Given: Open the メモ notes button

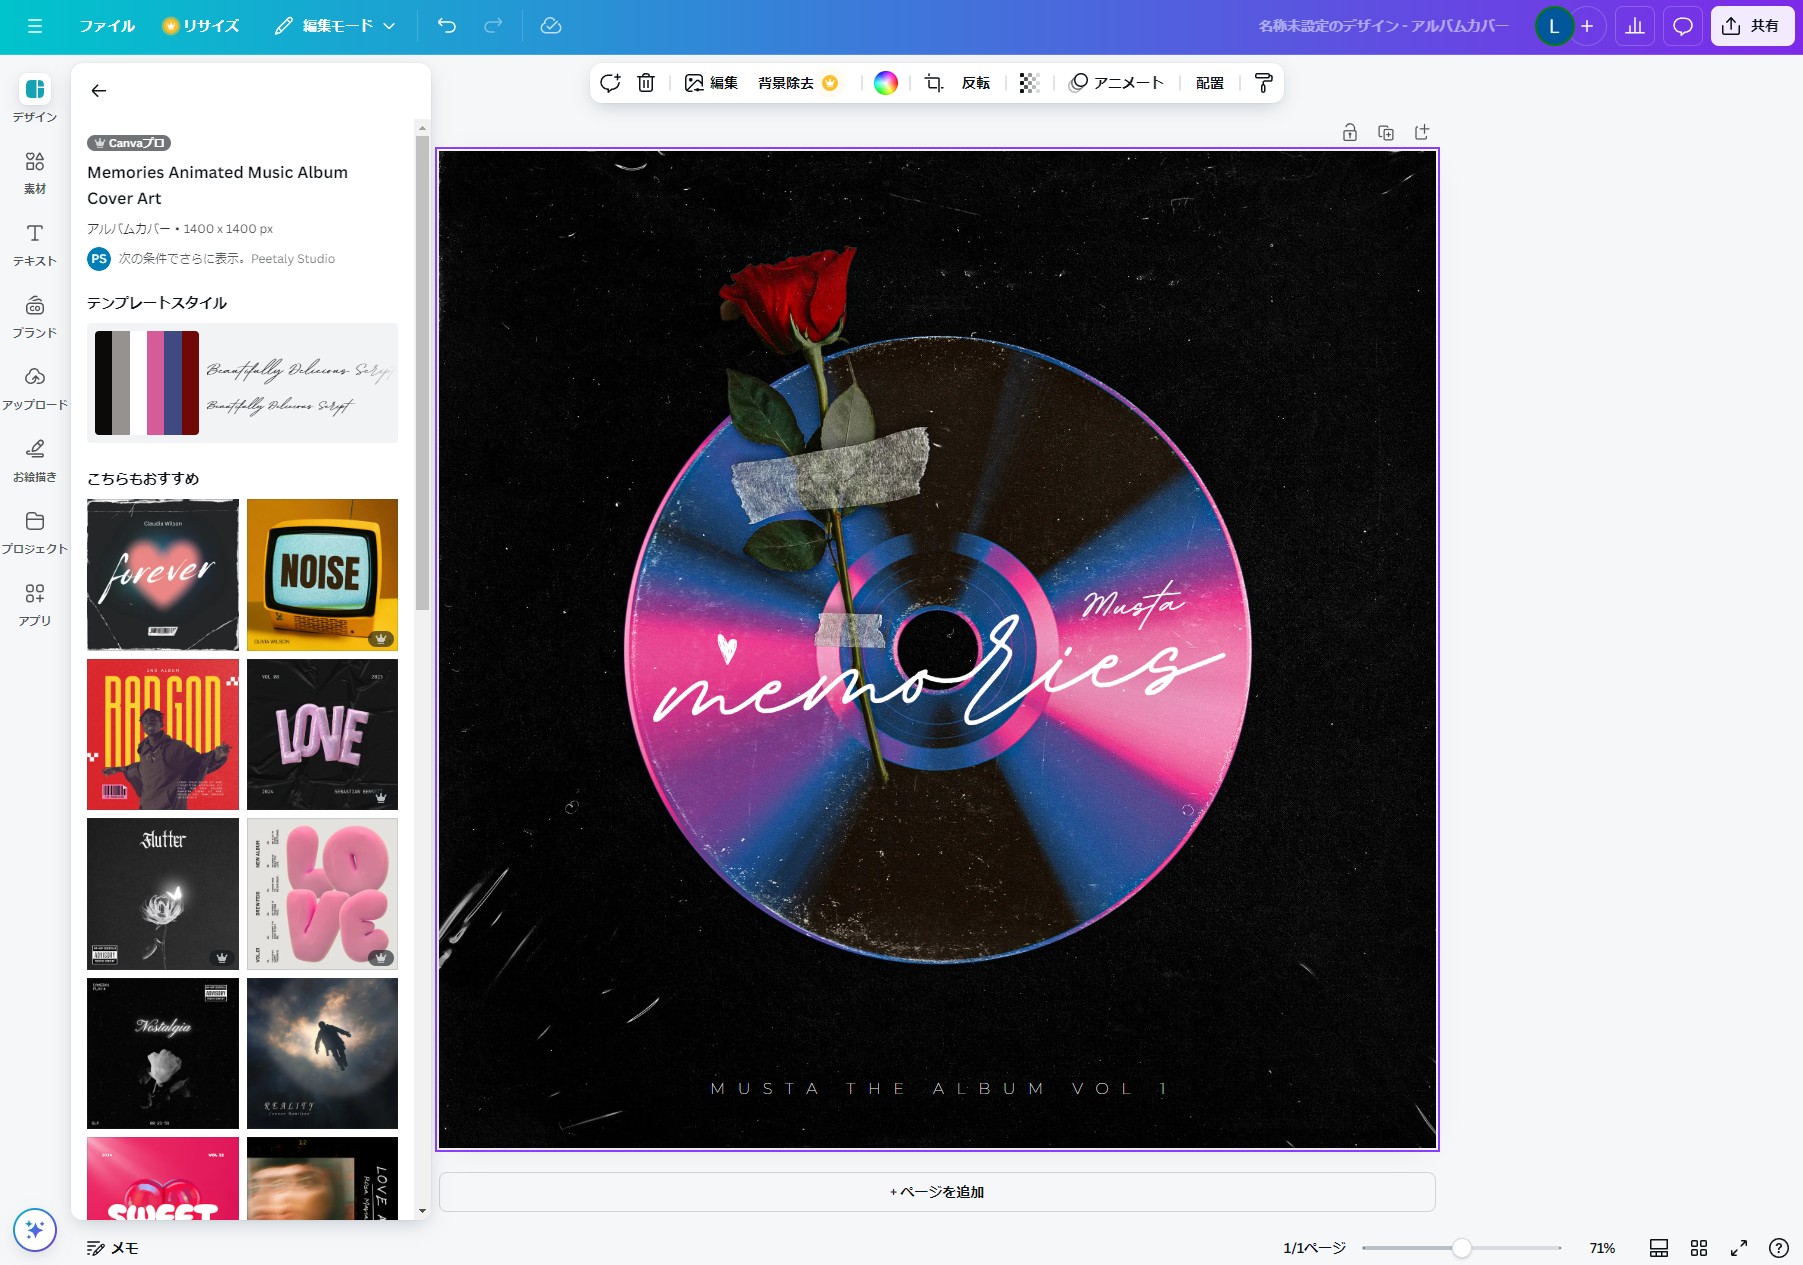Looking at the screenshot, I should pos(113,1248).
